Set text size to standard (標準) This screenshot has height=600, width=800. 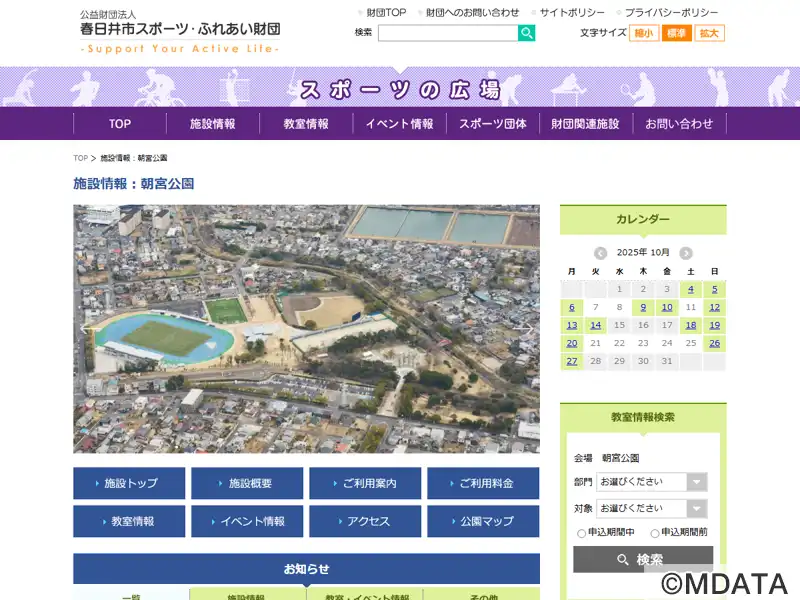pos(676,33)
